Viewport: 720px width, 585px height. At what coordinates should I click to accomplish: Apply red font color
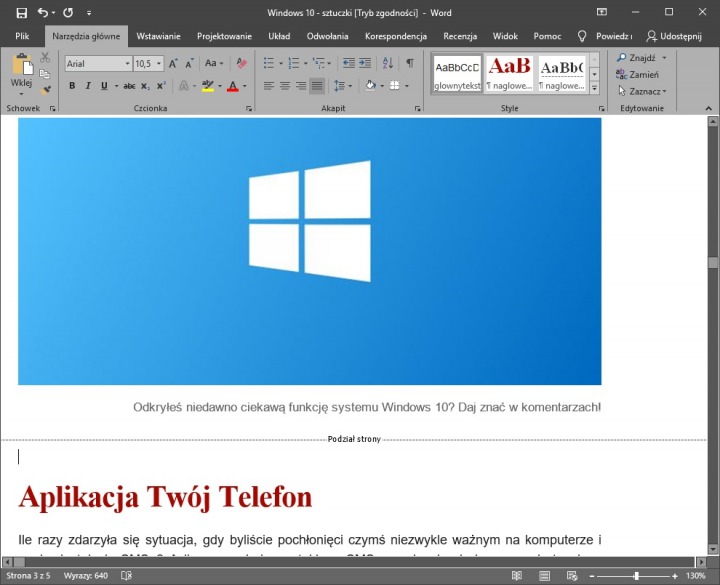pyautogui.click(x=233, y=86)
